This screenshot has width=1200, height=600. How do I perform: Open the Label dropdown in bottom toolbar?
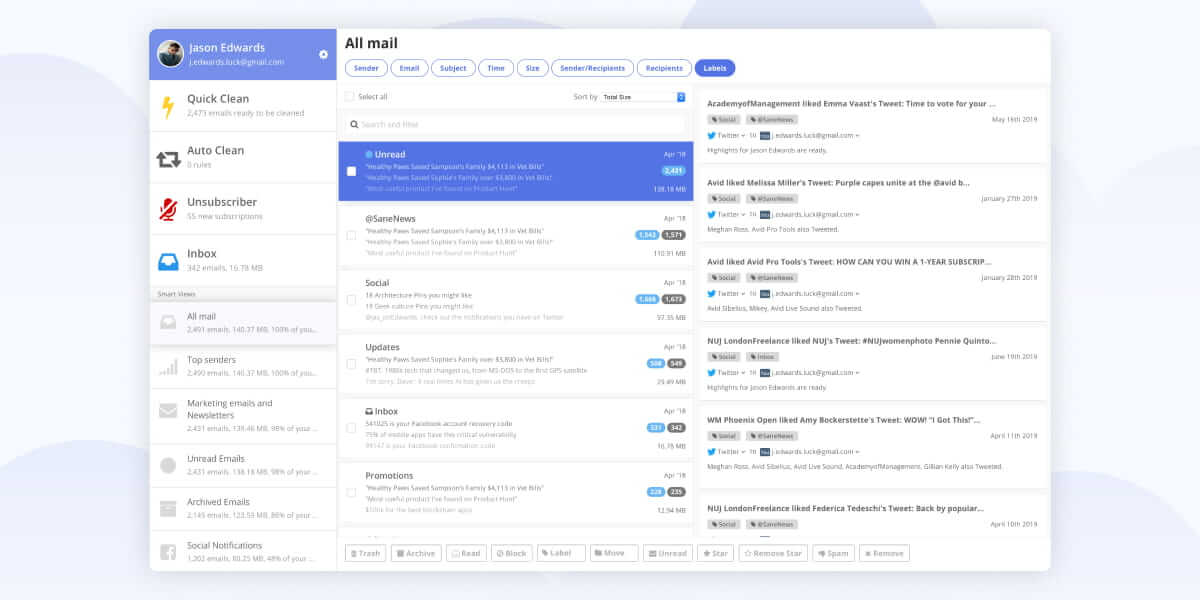(x=561, y=553)
